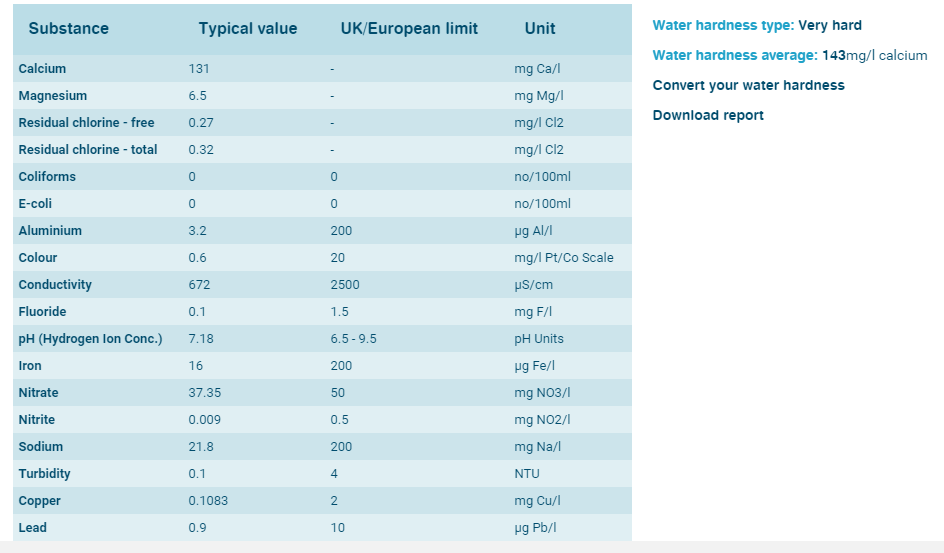Select the pH (Hydrogen Ion Conc.) row
This screenshot has height=553, width=944.
point(90,339)
